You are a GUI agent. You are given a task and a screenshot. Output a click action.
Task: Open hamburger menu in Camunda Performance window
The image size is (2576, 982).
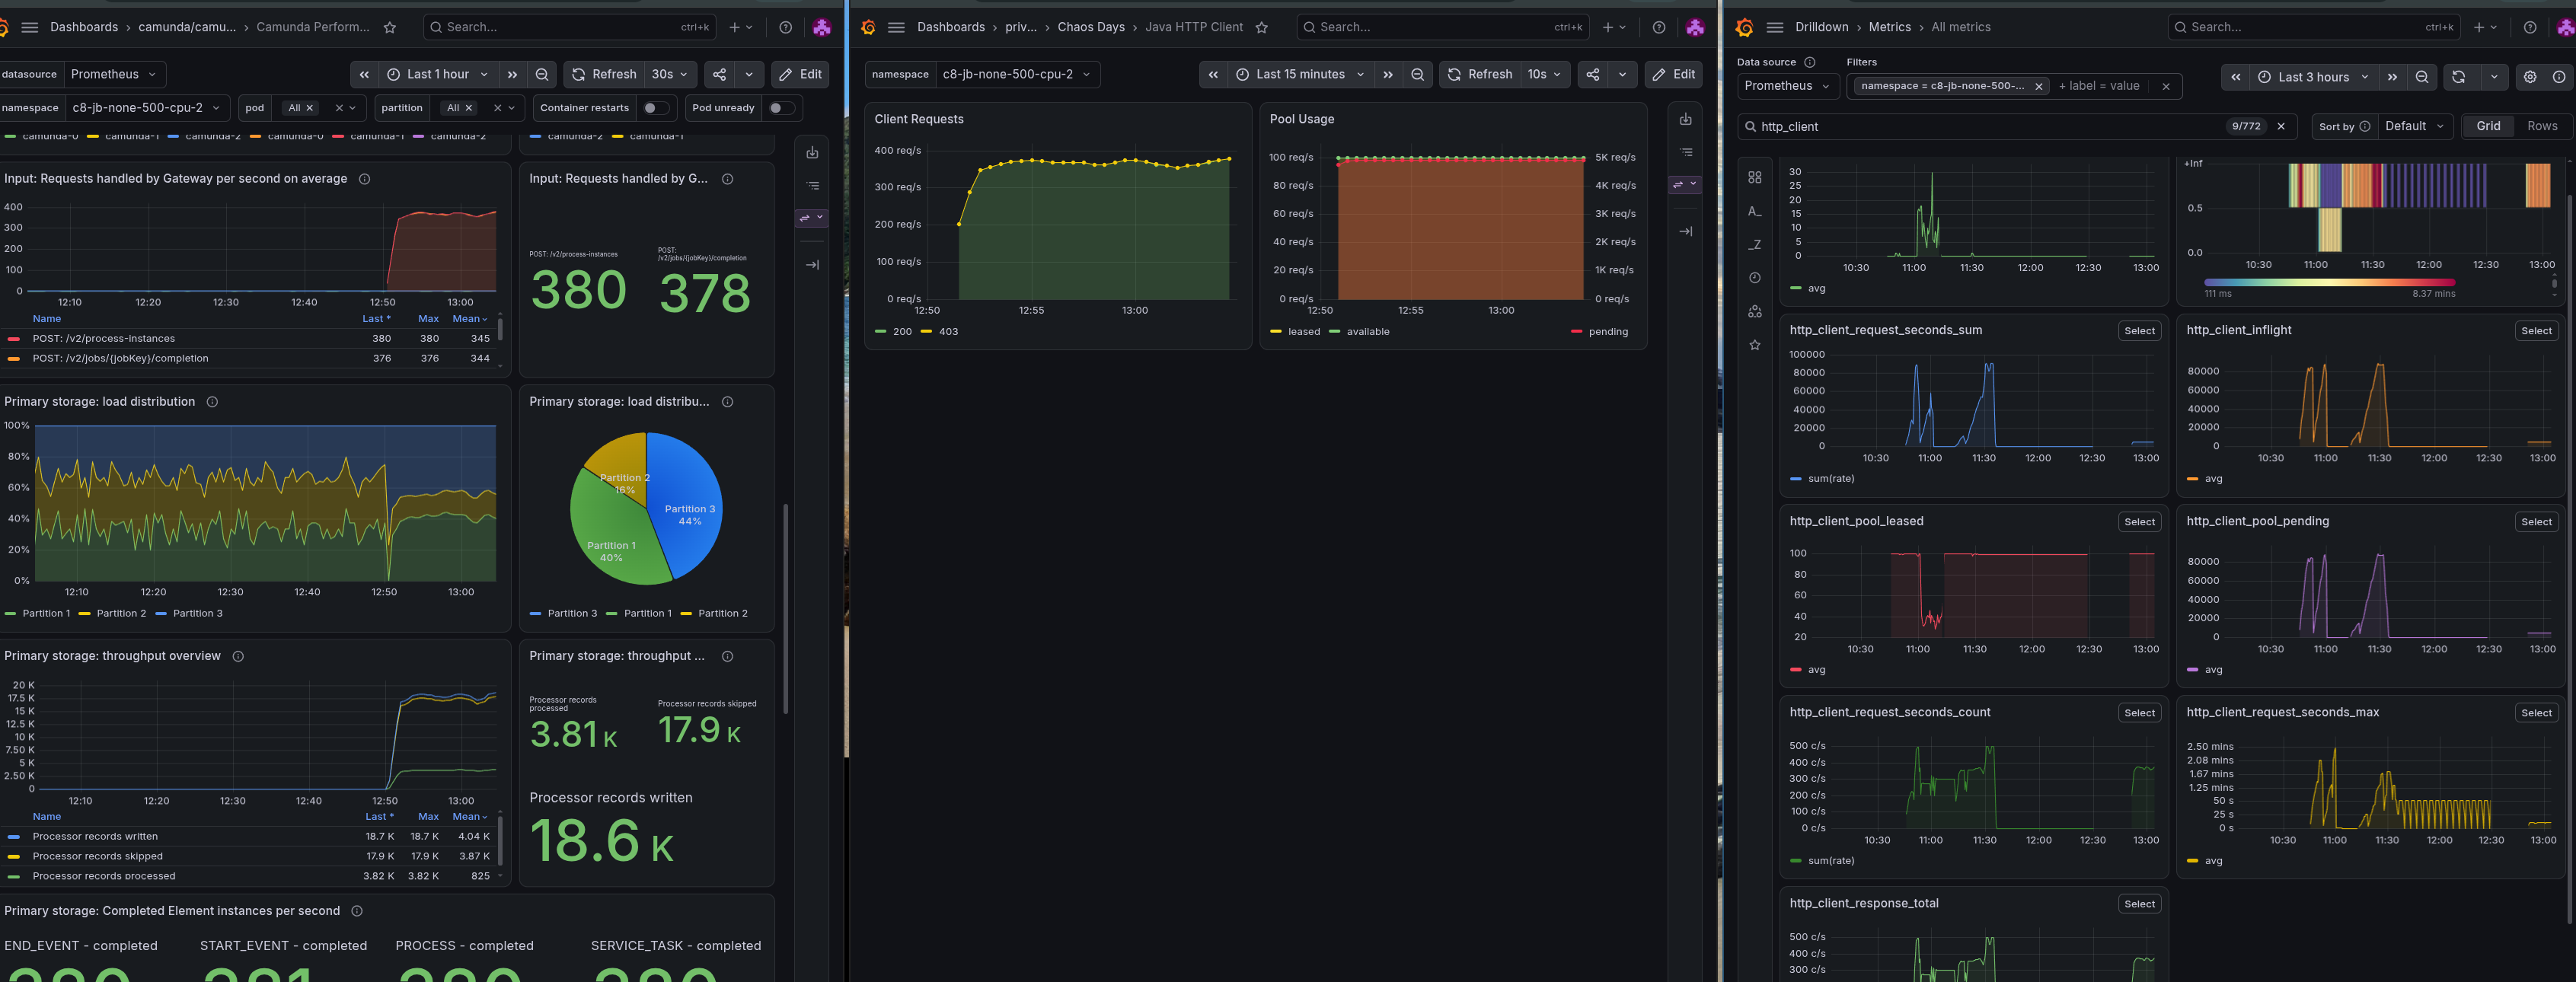click(30, 27)
